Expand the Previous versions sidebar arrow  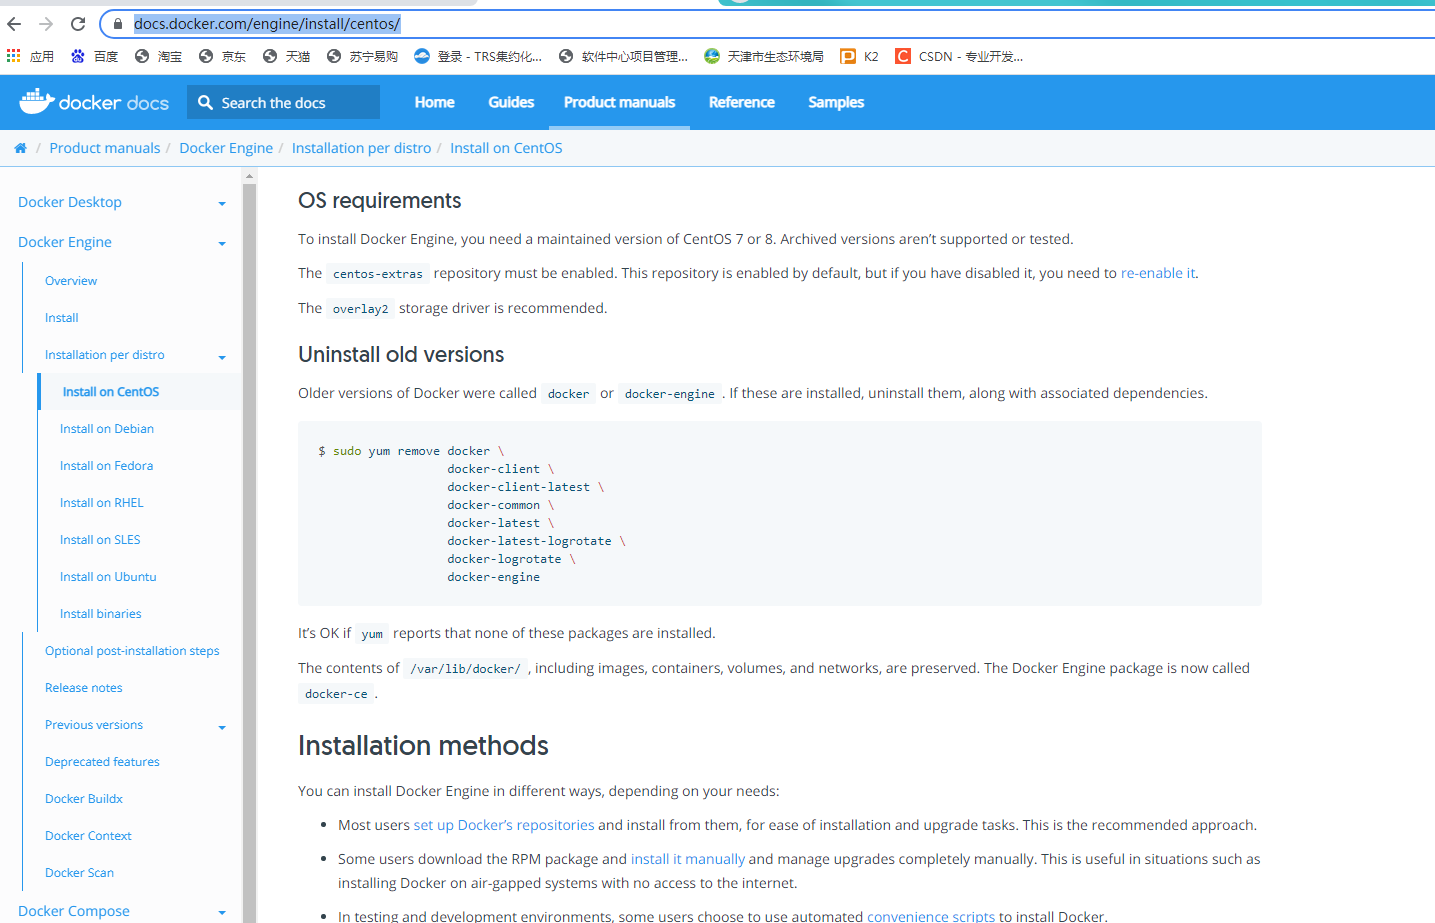(222, 727)
